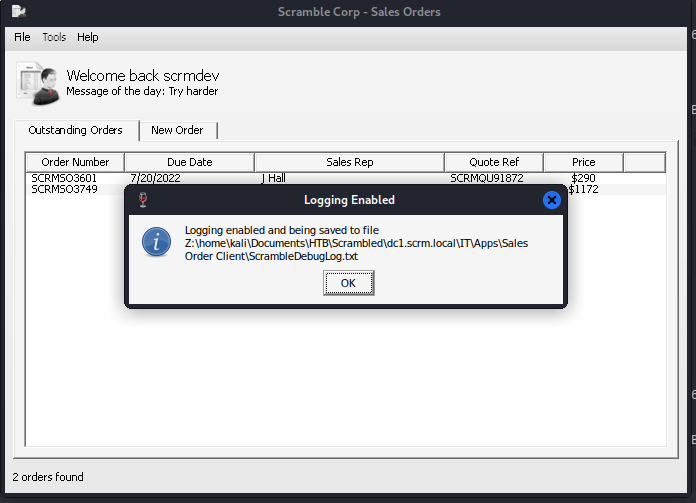Image resolution: width=696 pixels, height=503 pixels.
Task: Sort by the Order Number column header
Action: point(75,162)
